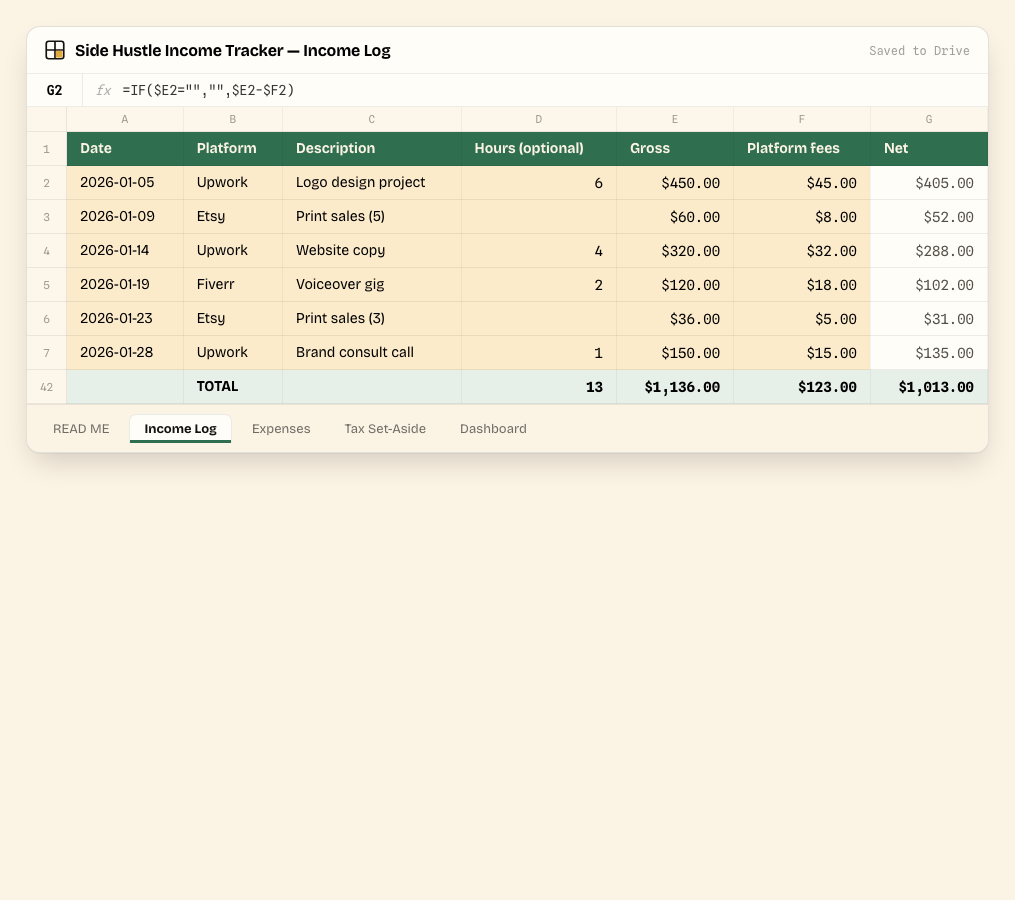Select row 1 header number

click(x=47, y=149)
